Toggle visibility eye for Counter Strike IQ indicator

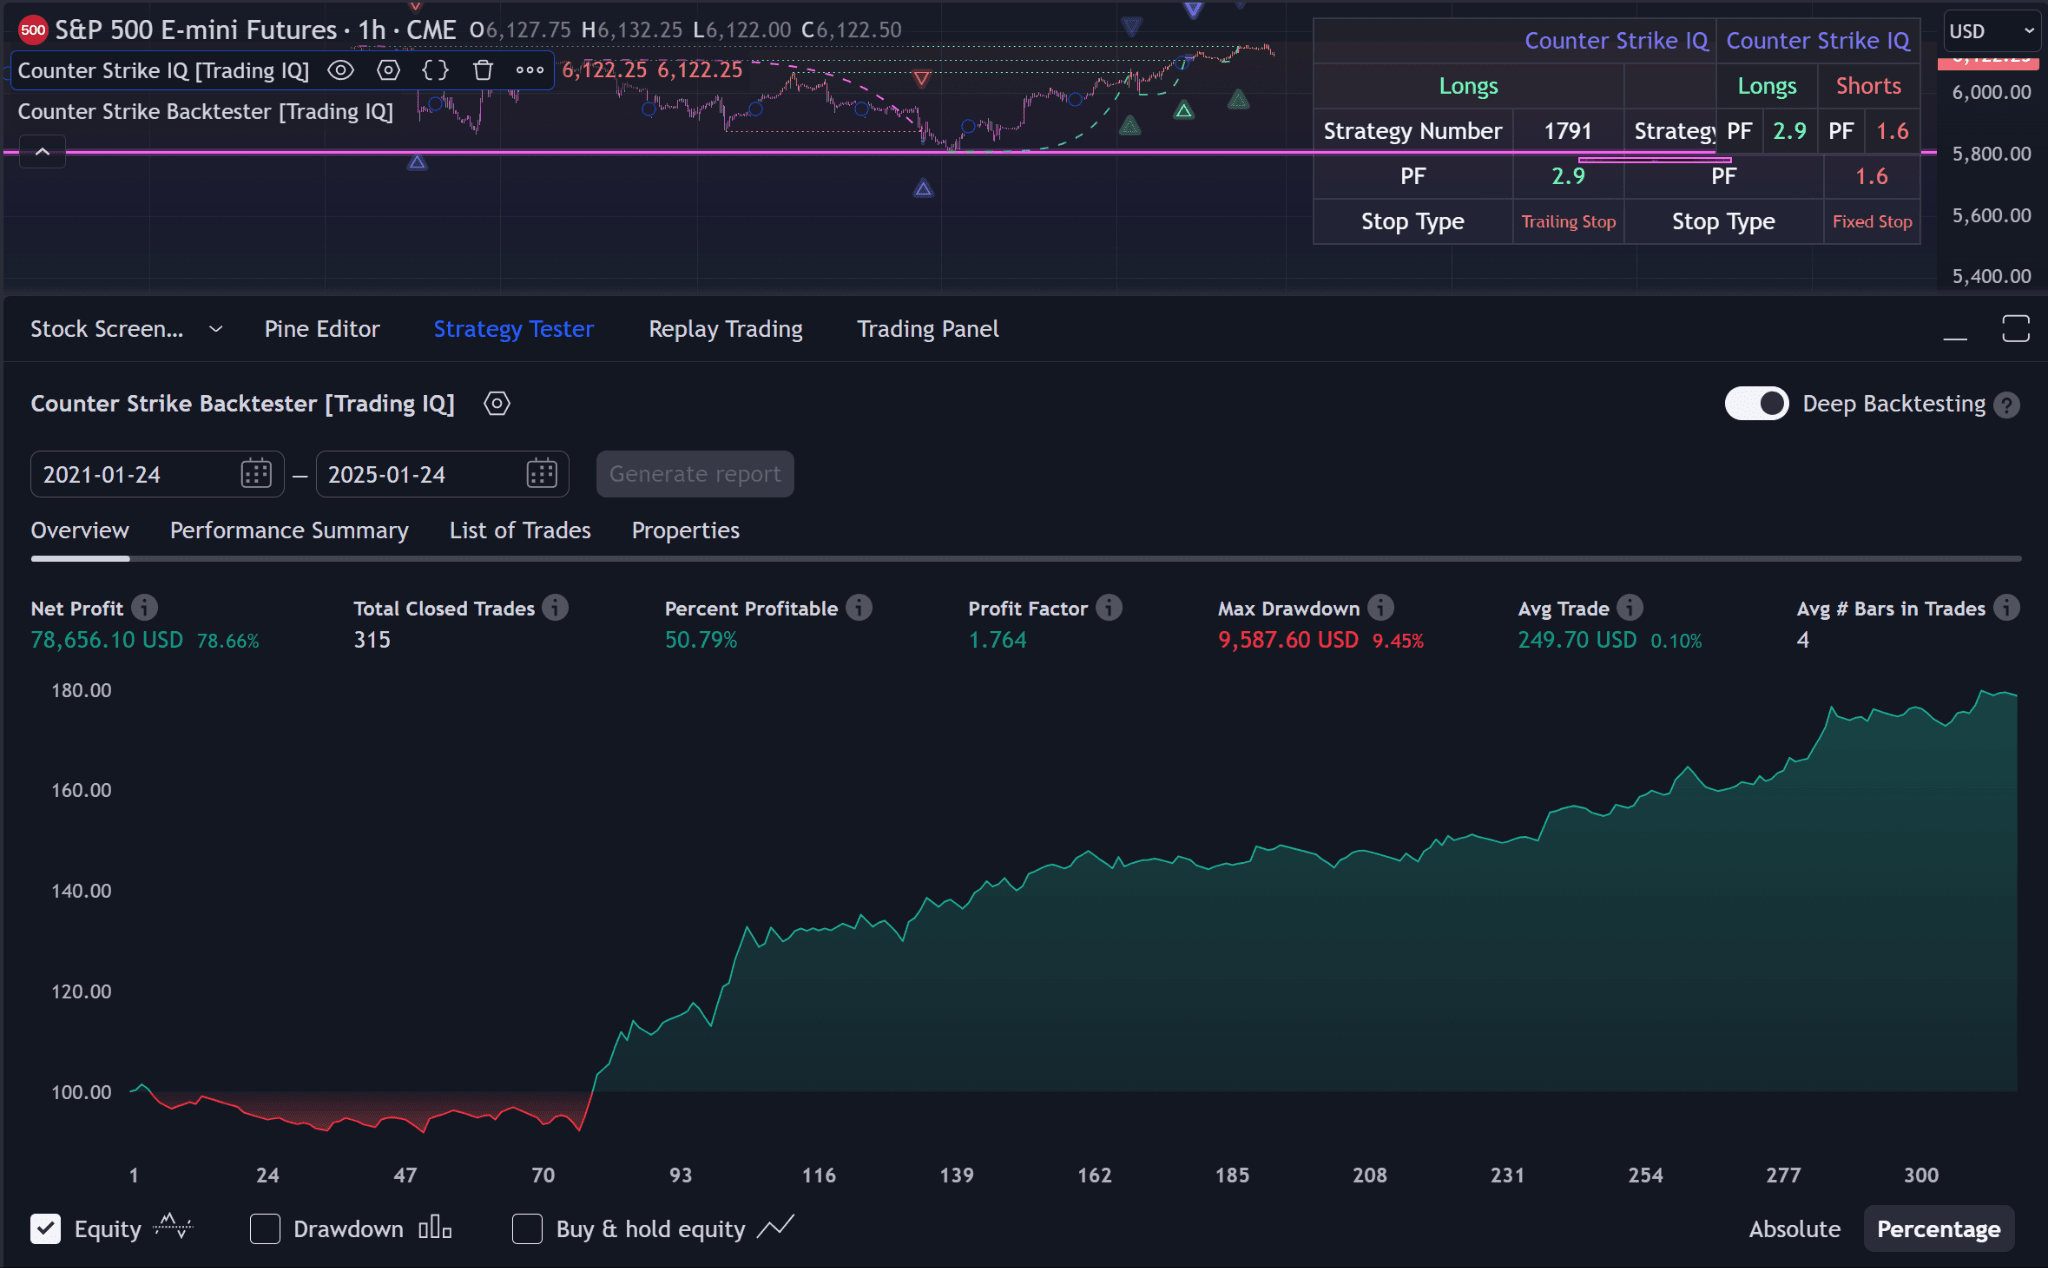point(341,70)
